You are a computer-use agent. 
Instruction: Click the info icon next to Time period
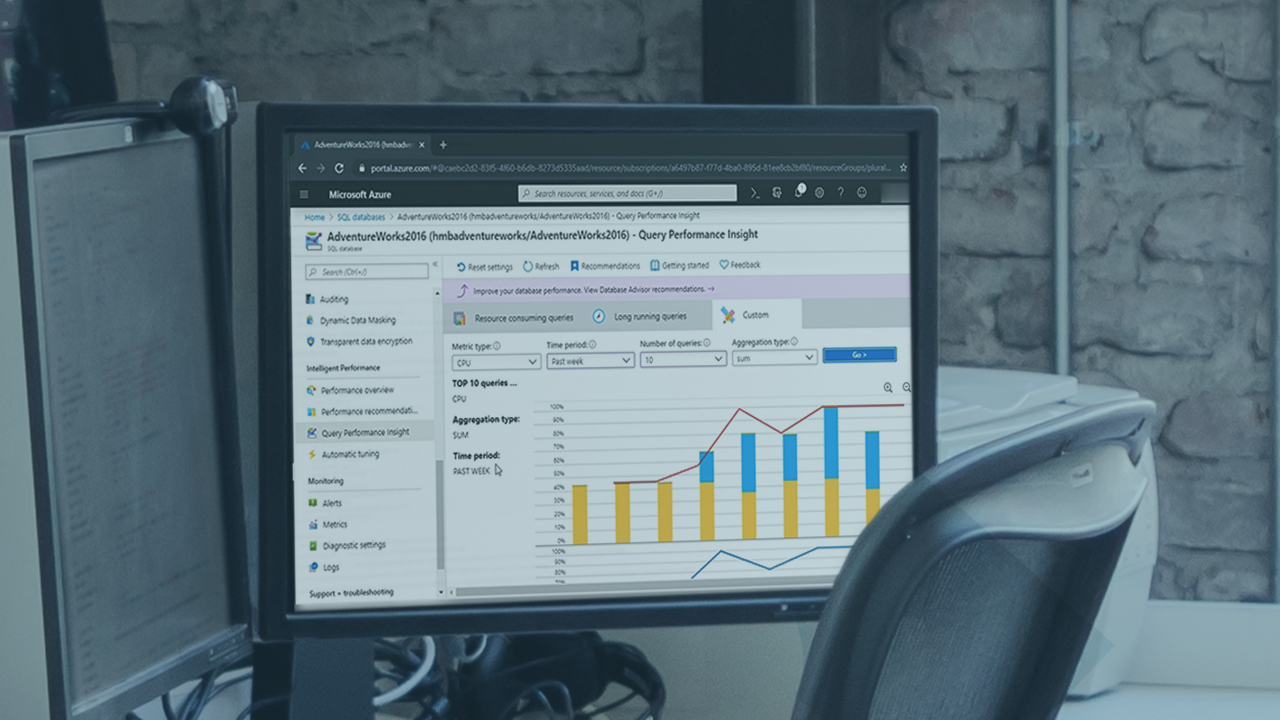[x=592, y=345]
